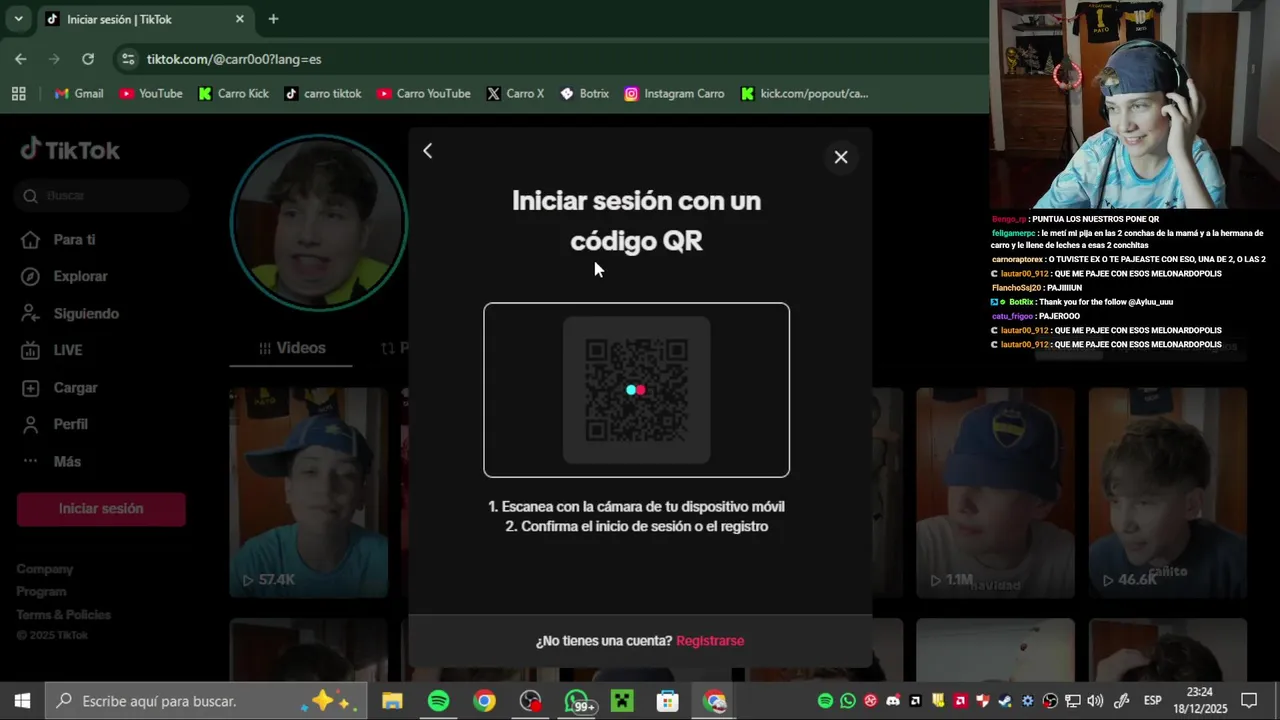Open File Explorer from the taskbar
This screenshot has width=1280, height=720.
pyautogui.click(x=392, y=701)
